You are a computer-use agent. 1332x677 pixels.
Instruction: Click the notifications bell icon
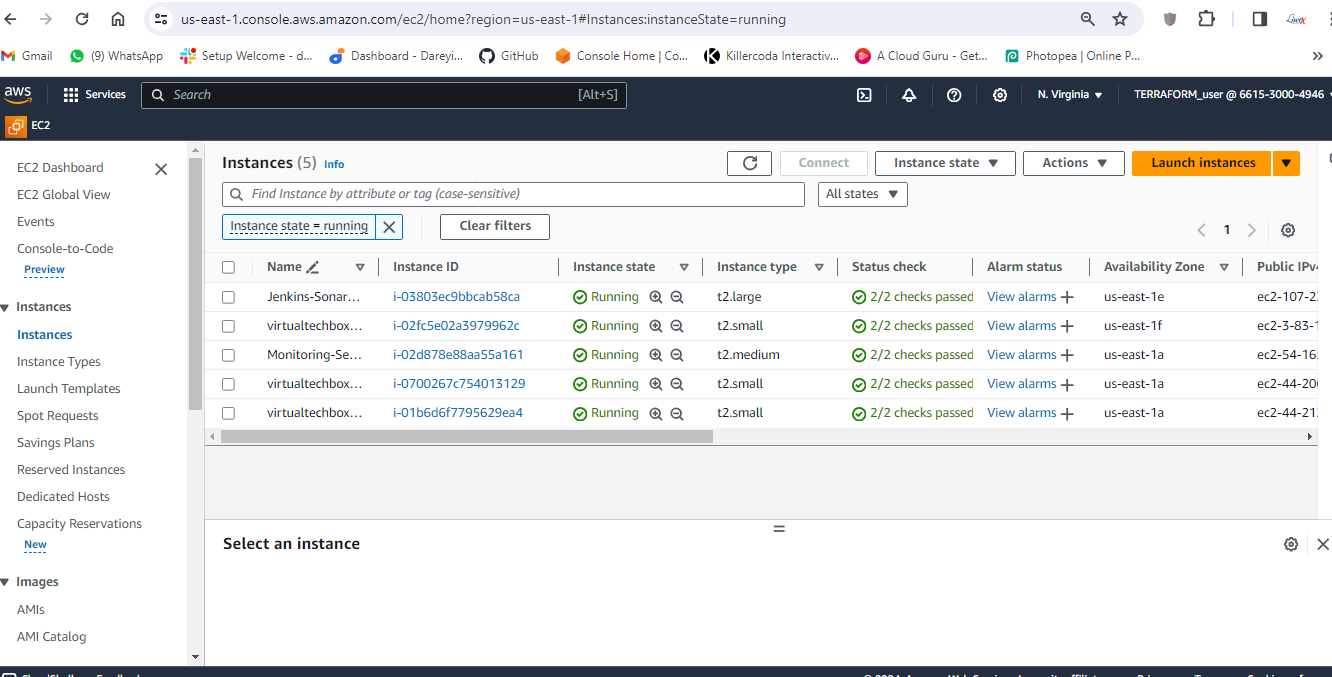pos(909,95)
